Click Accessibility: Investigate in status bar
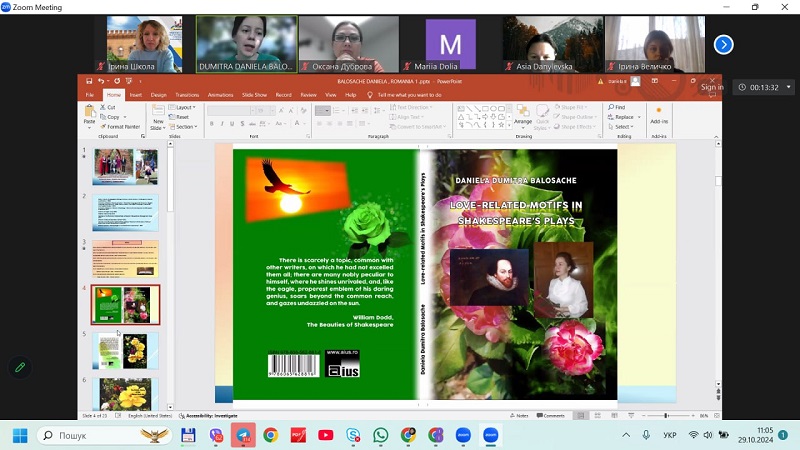This screenshot has height=450, width=800. pyautogui.click(x=208, y=416)
